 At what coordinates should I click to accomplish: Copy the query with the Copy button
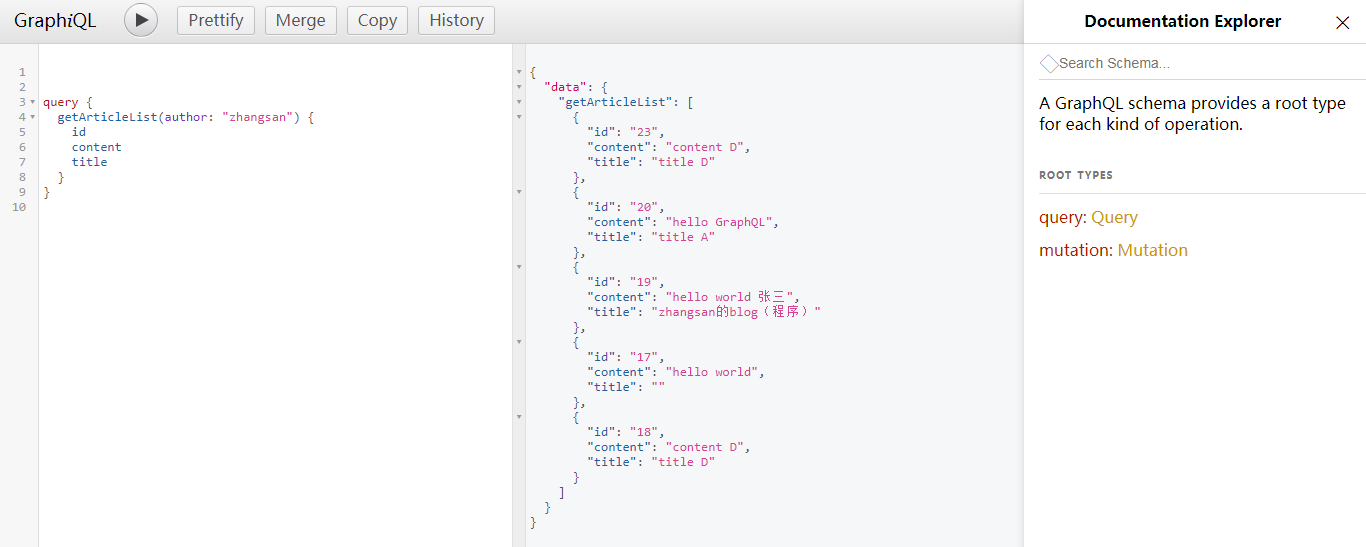(x=377, y=20)
